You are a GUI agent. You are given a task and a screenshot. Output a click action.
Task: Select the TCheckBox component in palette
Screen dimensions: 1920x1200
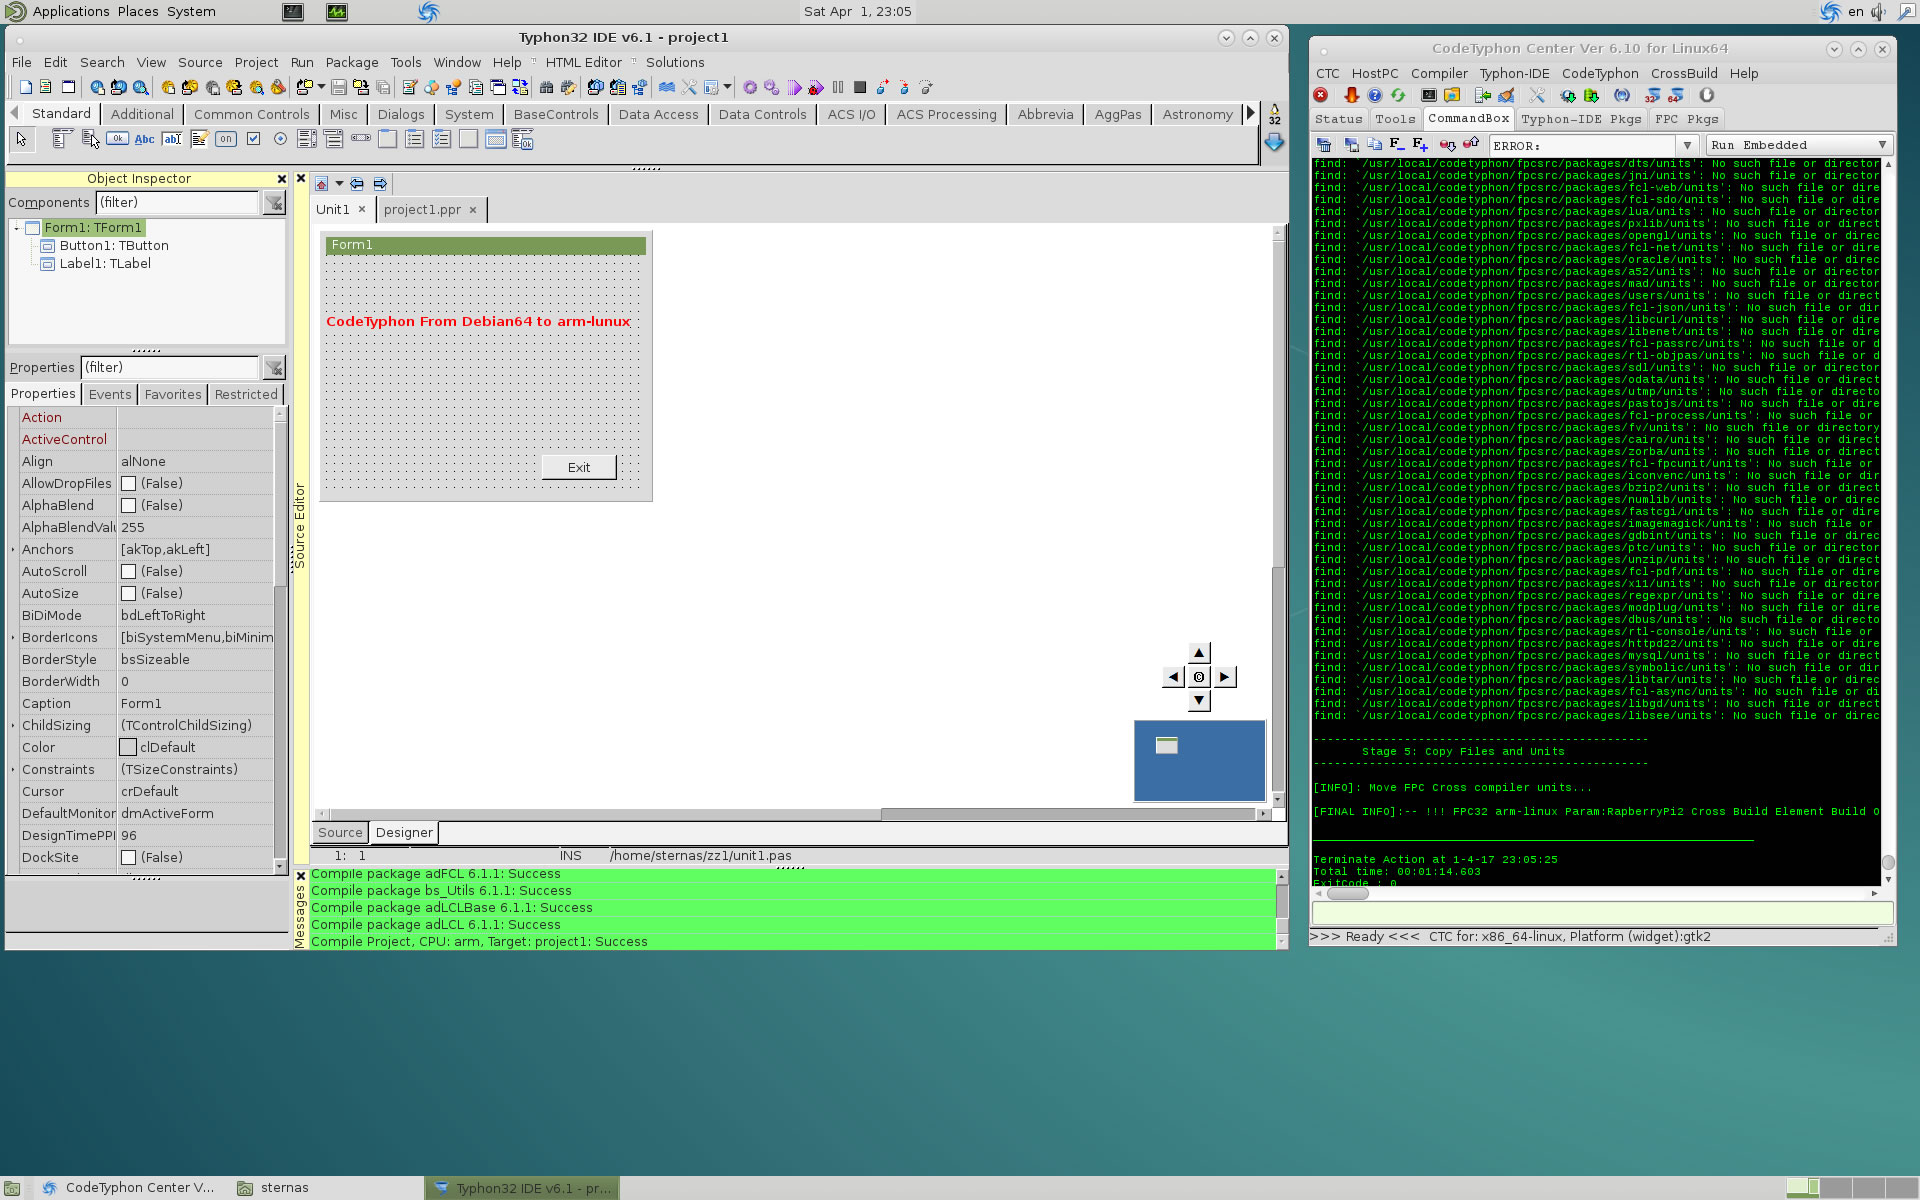253,139
